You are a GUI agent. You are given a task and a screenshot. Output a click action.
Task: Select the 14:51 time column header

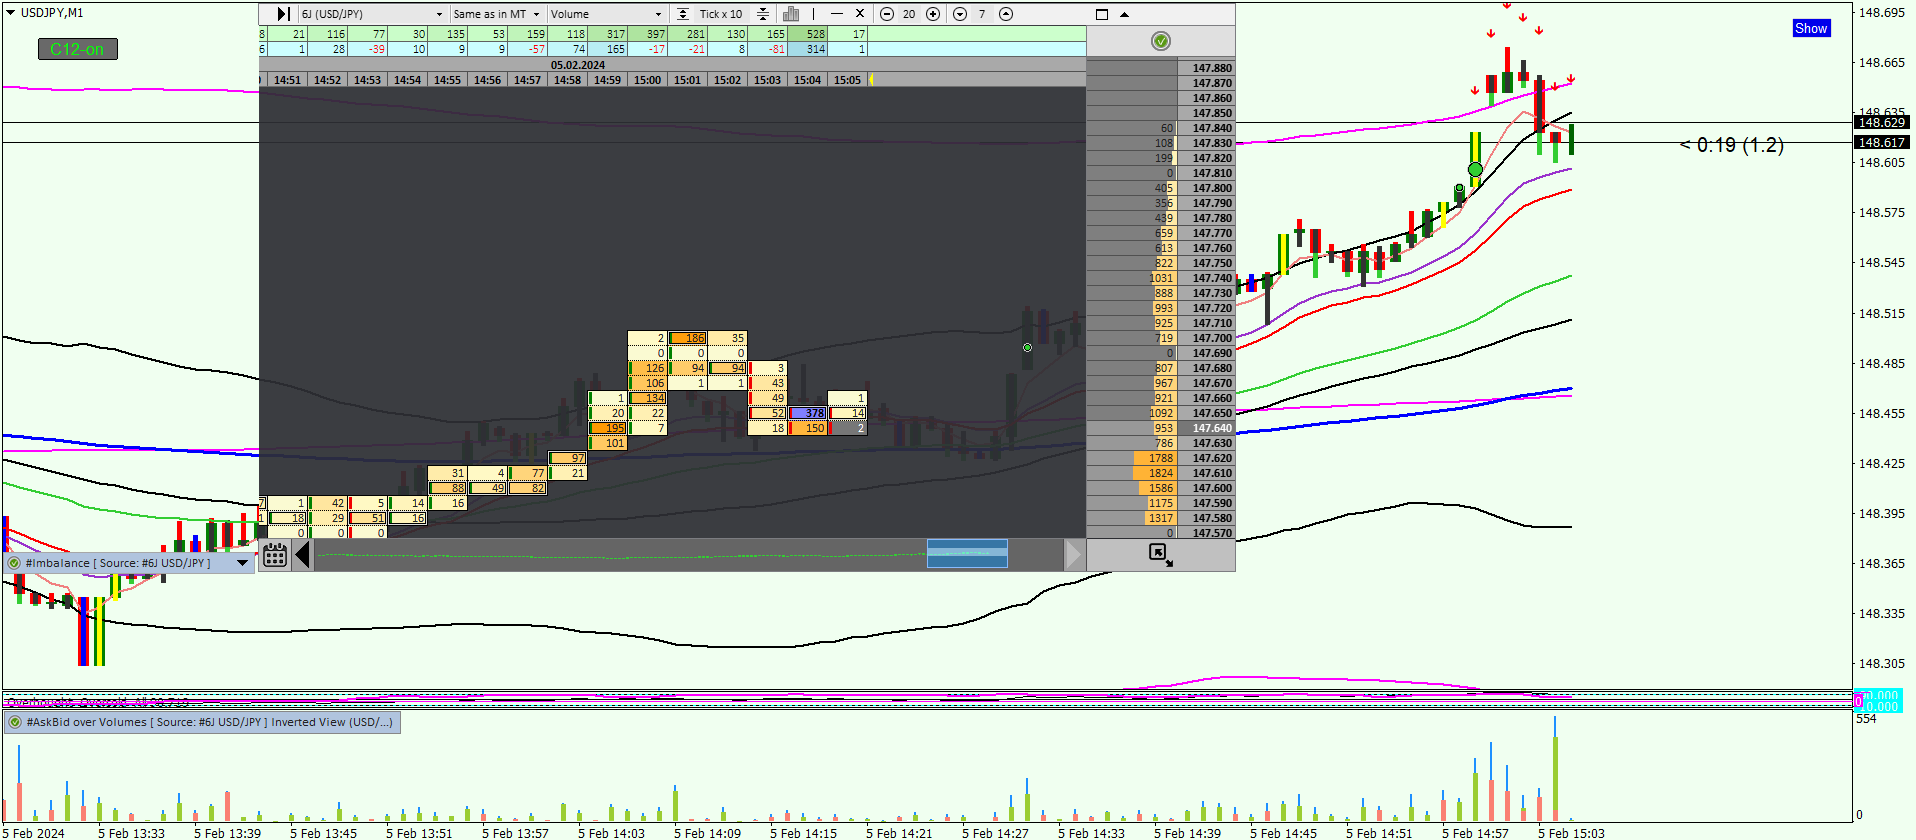tap(287, 80)
